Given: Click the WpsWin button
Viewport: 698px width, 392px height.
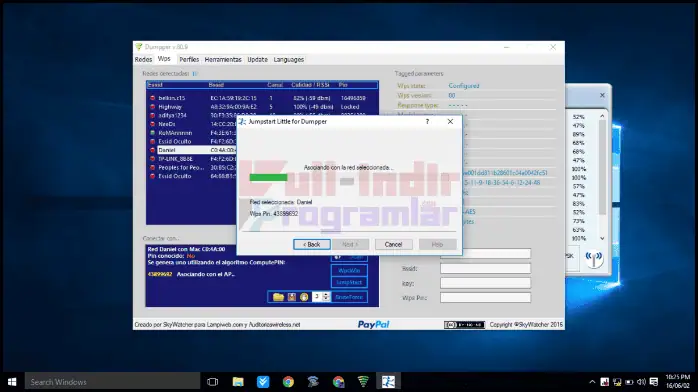Looking at the screenshot, I should [x=349, y=271].
